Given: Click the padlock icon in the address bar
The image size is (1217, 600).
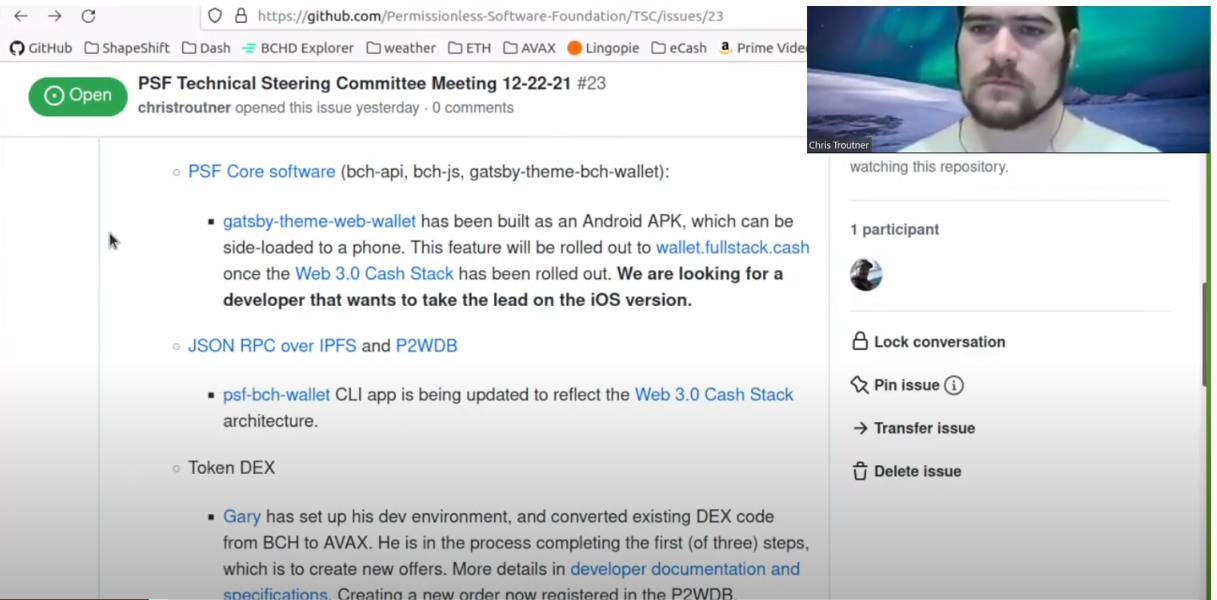Looking at the screenshot, I should click(240, 16).
